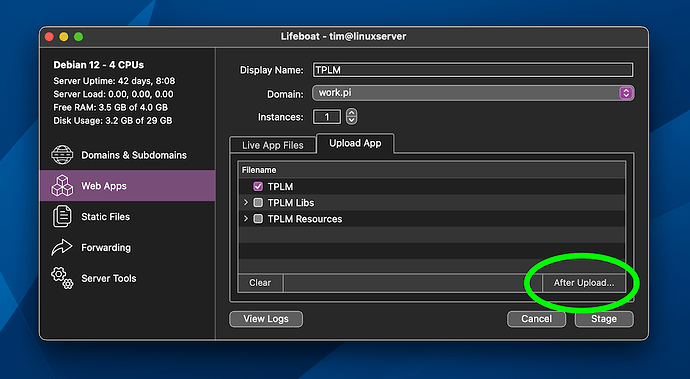Open Domains & Subdomains section label
Viewport: 690px width, 379px height.
pyautogui.click(x=134, y=155)
